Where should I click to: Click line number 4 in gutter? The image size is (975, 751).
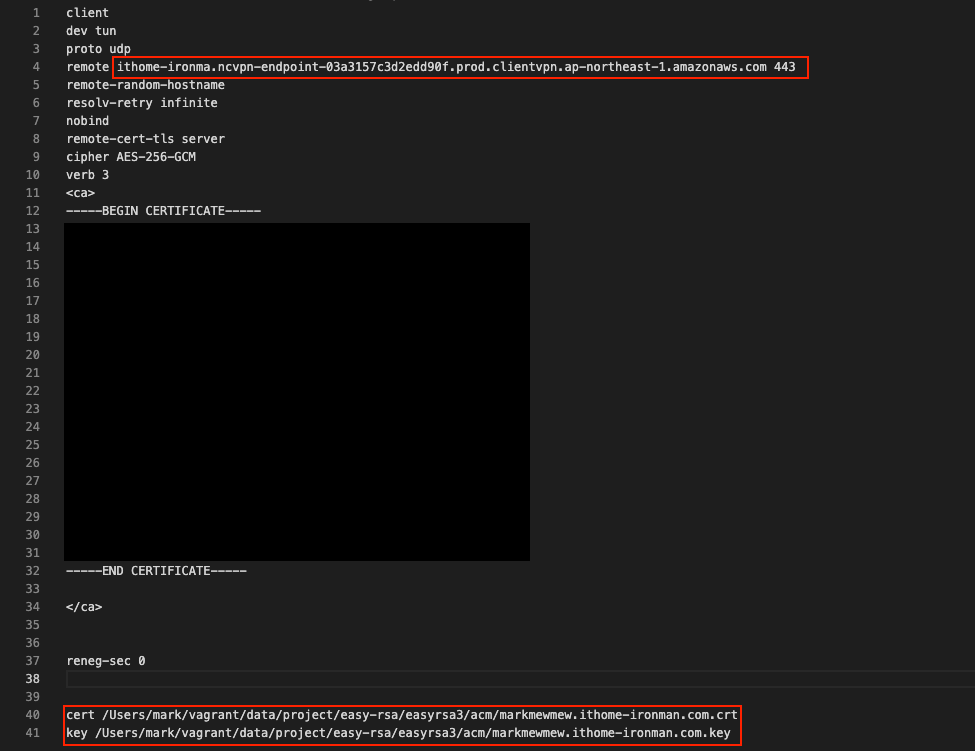pos(36,67)
